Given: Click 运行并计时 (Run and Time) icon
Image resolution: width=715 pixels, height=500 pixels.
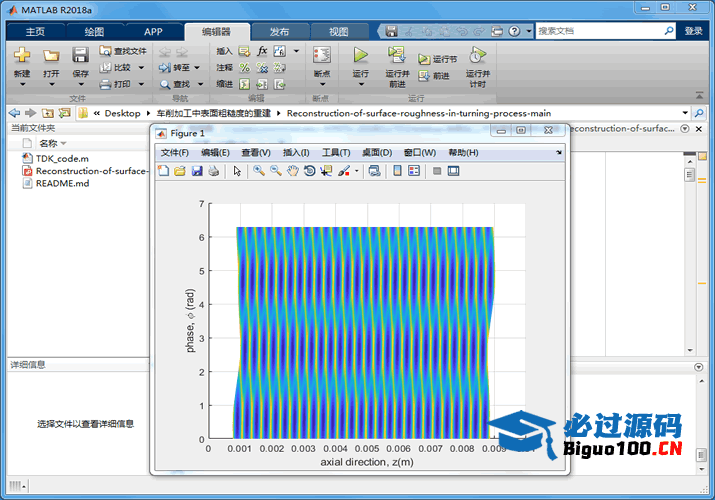Looking at the screenshot, I should (x=477, y=55).
